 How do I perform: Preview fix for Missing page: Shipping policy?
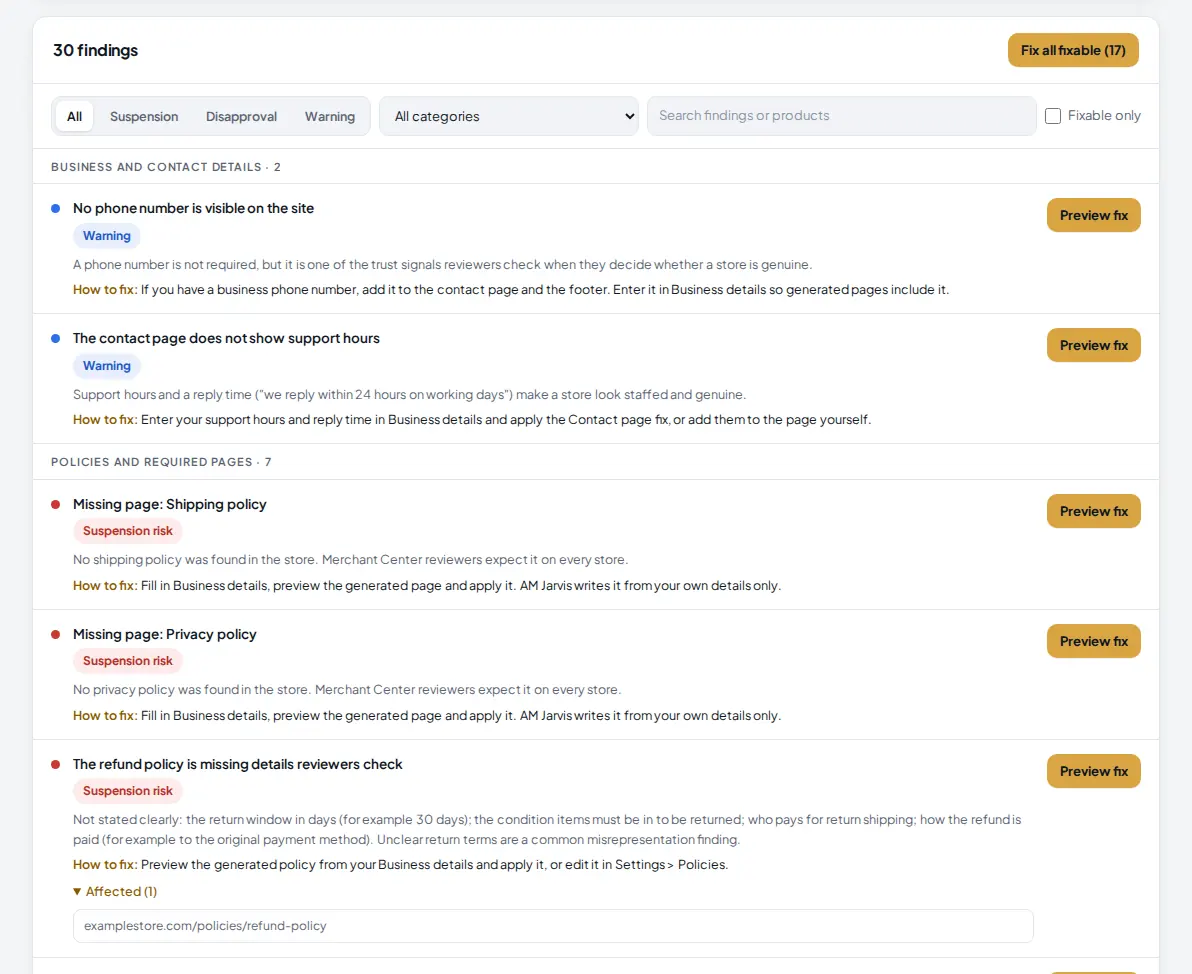pyautogui.click(x=1093, y=511)
